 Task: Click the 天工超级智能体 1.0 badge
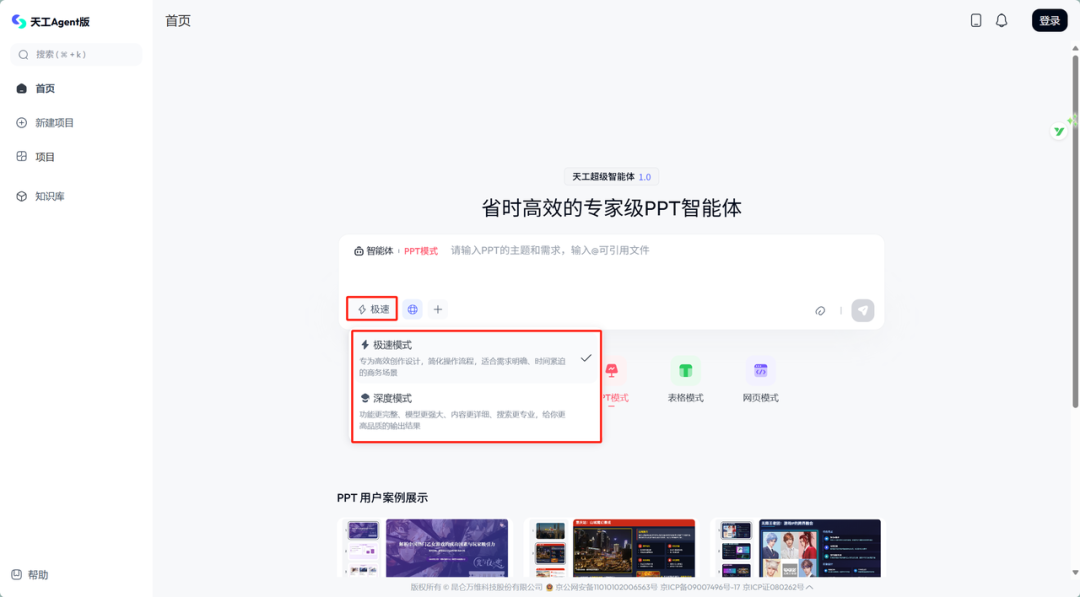coord(611,177)
